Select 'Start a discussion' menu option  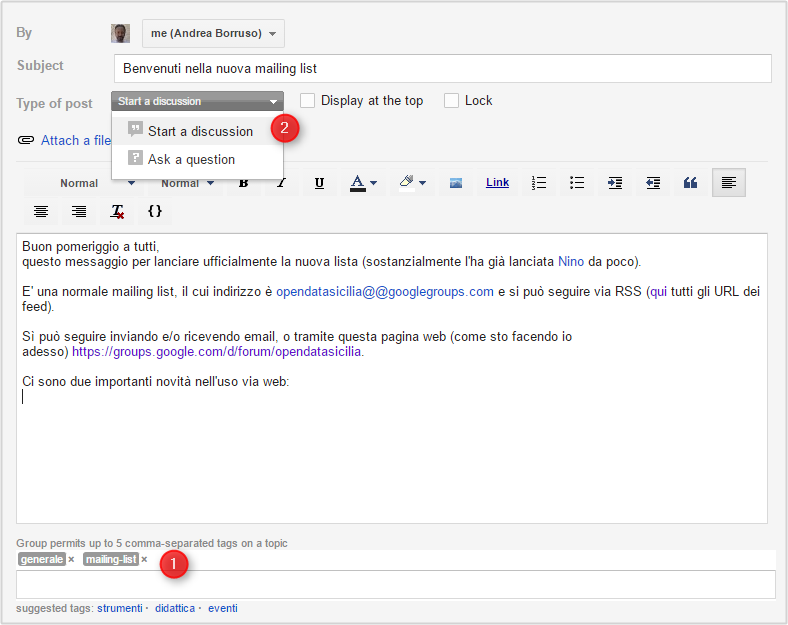click(x=200, y=131)
